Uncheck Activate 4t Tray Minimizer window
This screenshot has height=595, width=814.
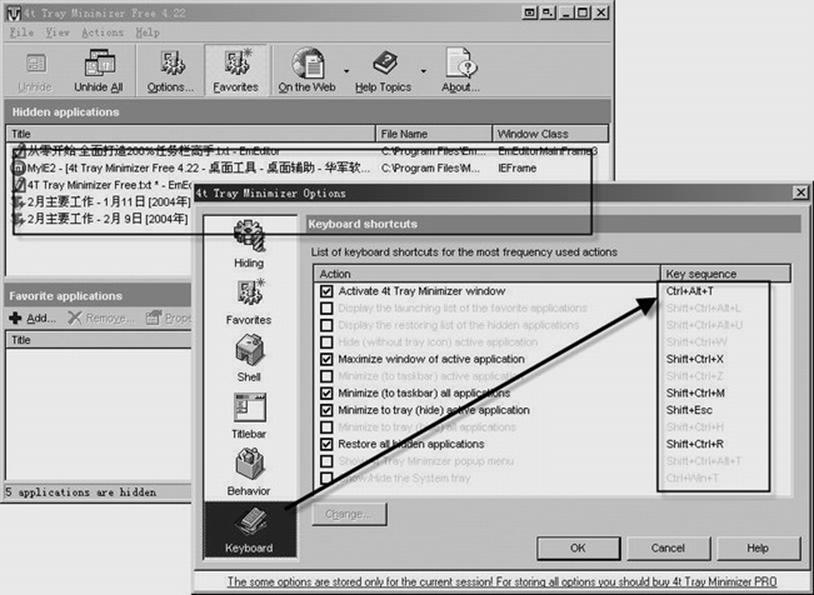[327, 291]
